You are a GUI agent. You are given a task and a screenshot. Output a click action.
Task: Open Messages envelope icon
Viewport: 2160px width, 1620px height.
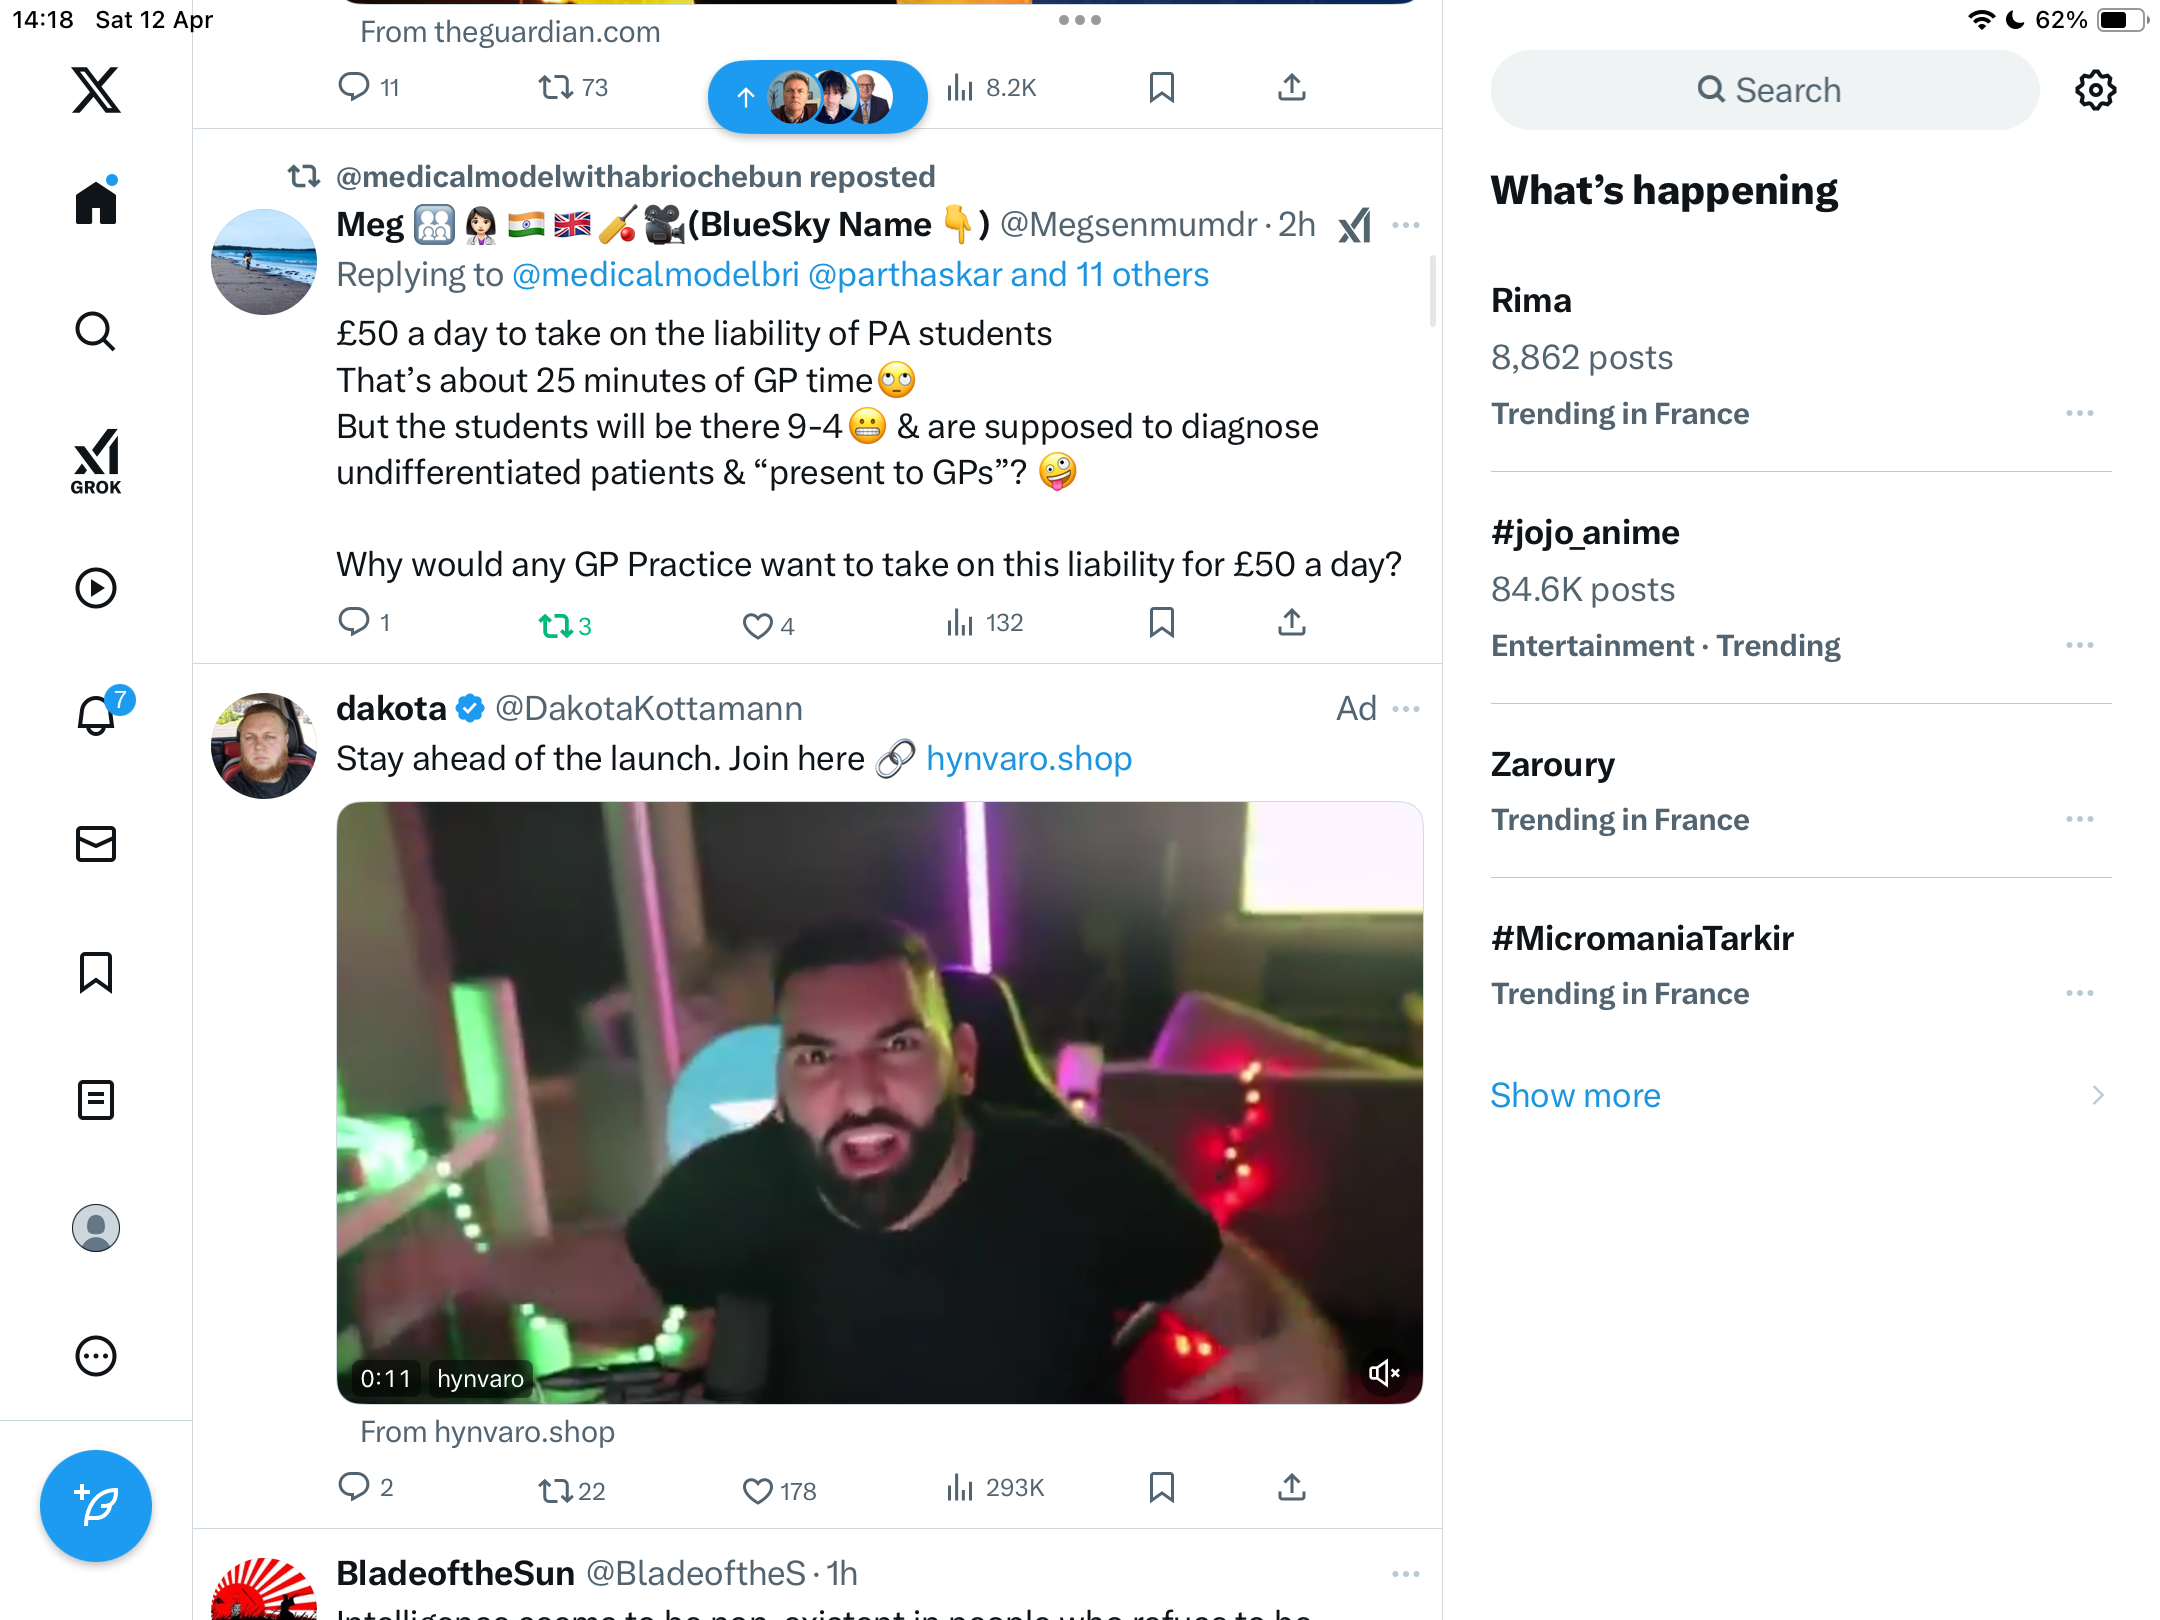pyautogui.click(x=96, y=844)
